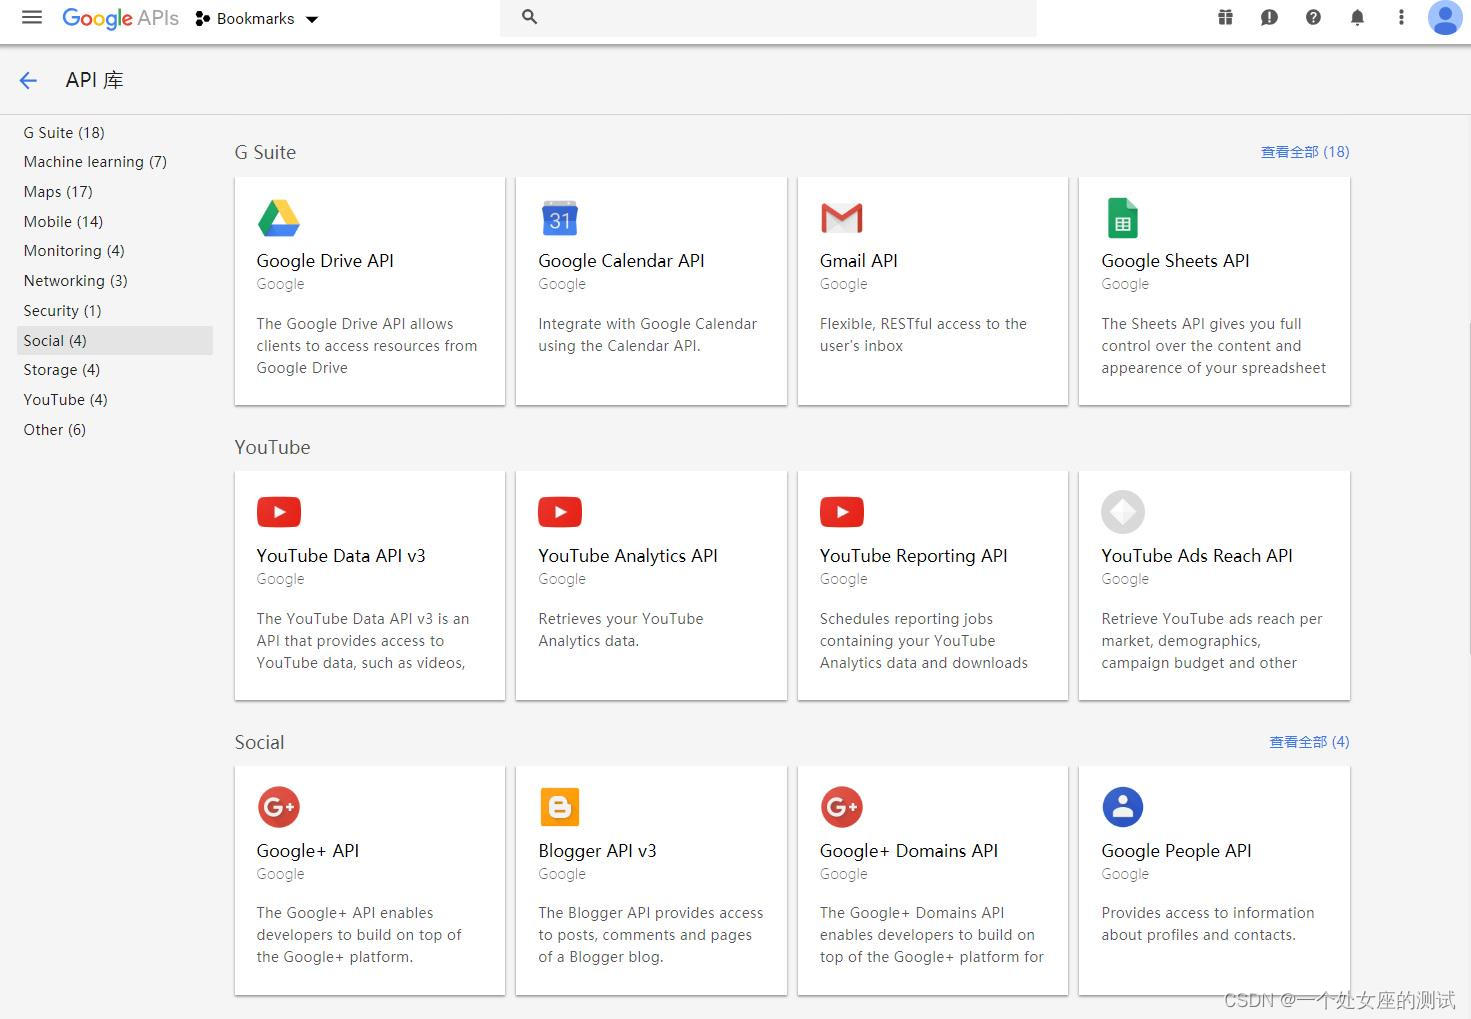Open Google Drive API title

click(325, 261)
